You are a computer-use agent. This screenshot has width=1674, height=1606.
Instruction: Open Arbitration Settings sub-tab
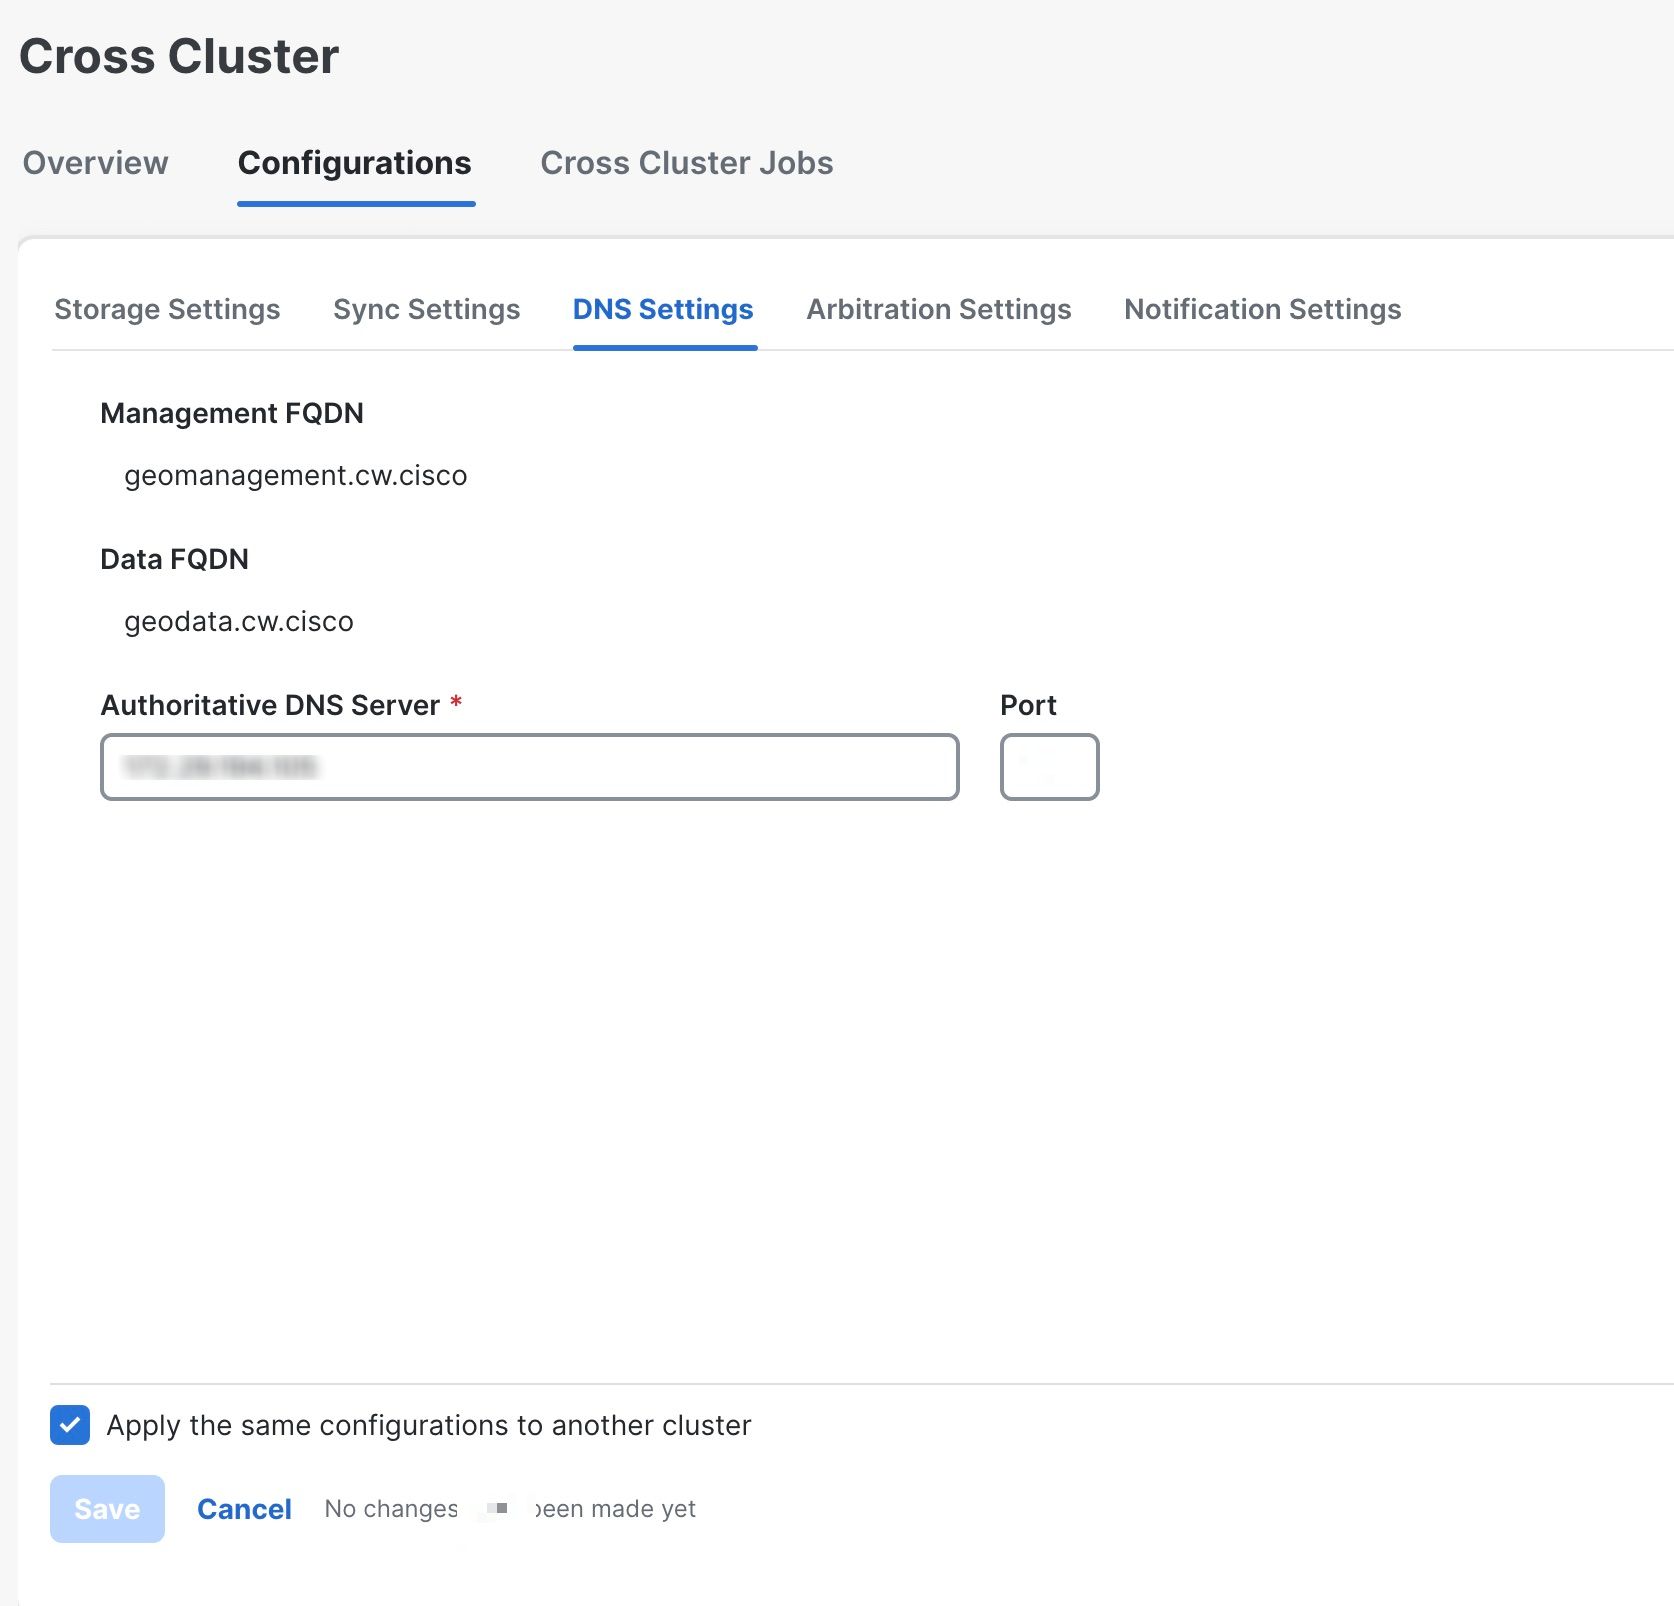pos(938,309)
